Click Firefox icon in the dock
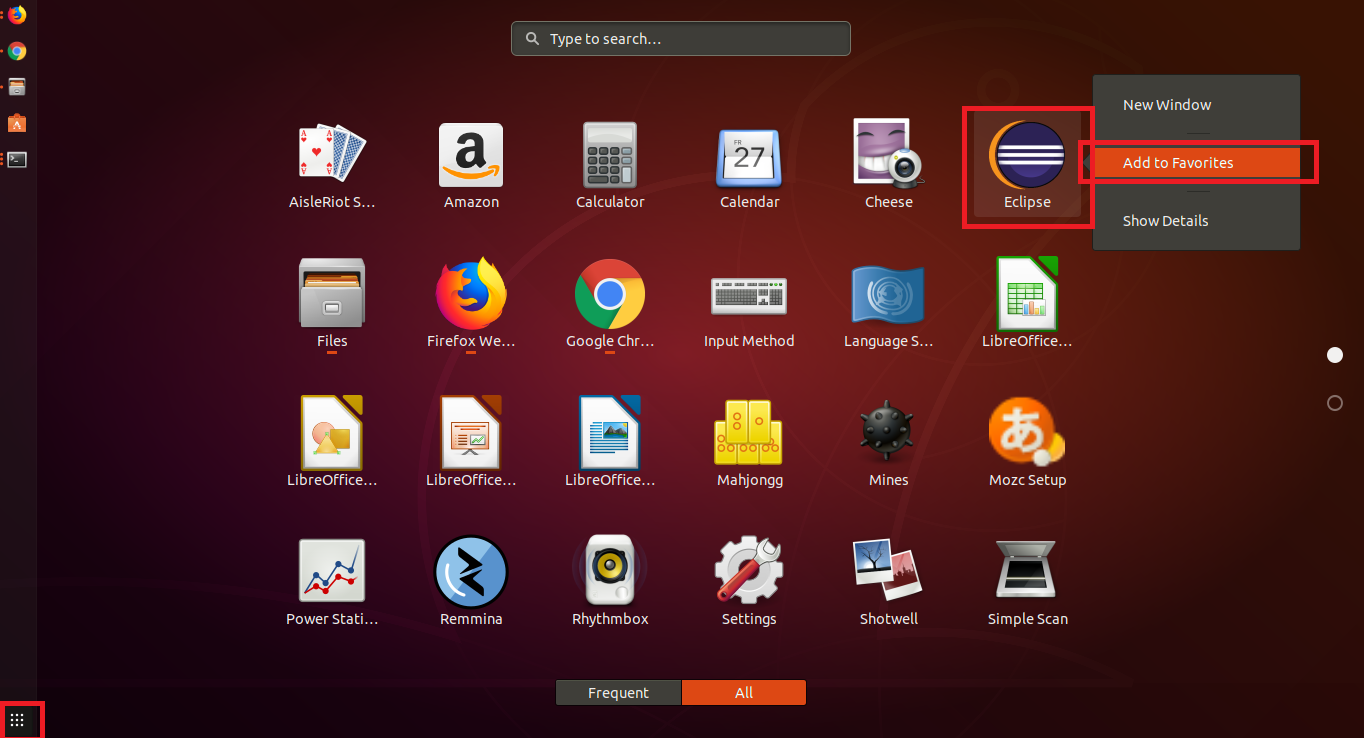This screenshot has height=738, width=1364. (x=17, y=15)
